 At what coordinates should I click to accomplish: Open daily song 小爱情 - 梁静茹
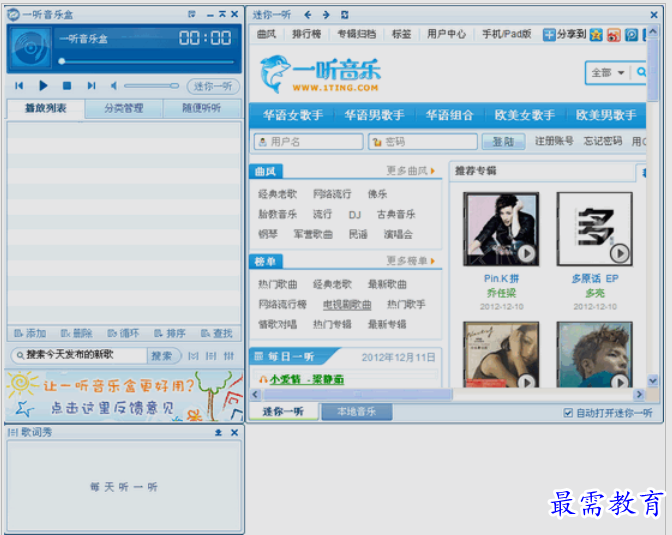(306, 379)
